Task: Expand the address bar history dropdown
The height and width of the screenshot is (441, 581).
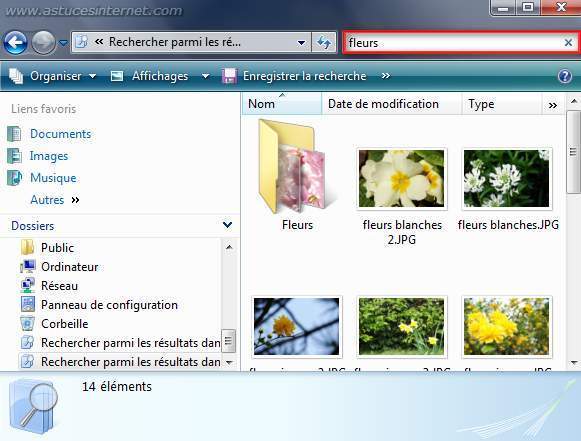Action: [x=302, y=43]
